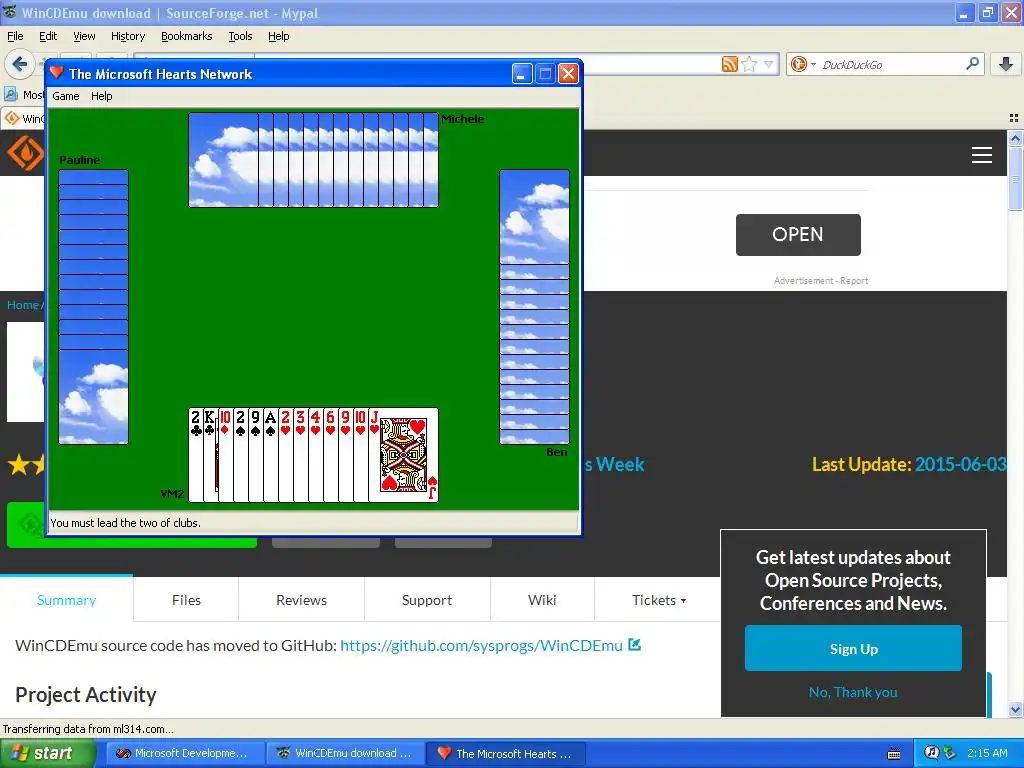Select the king of clubs card
This screenshot has height=768, width=1024.
[210, 455]
